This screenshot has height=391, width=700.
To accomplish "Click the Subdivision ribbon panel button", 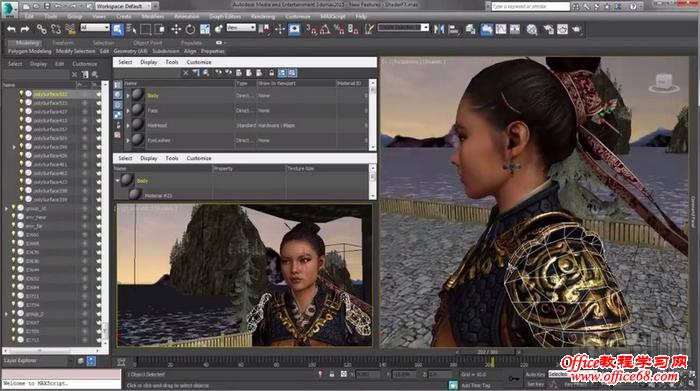I will click(x=166, y=51).
